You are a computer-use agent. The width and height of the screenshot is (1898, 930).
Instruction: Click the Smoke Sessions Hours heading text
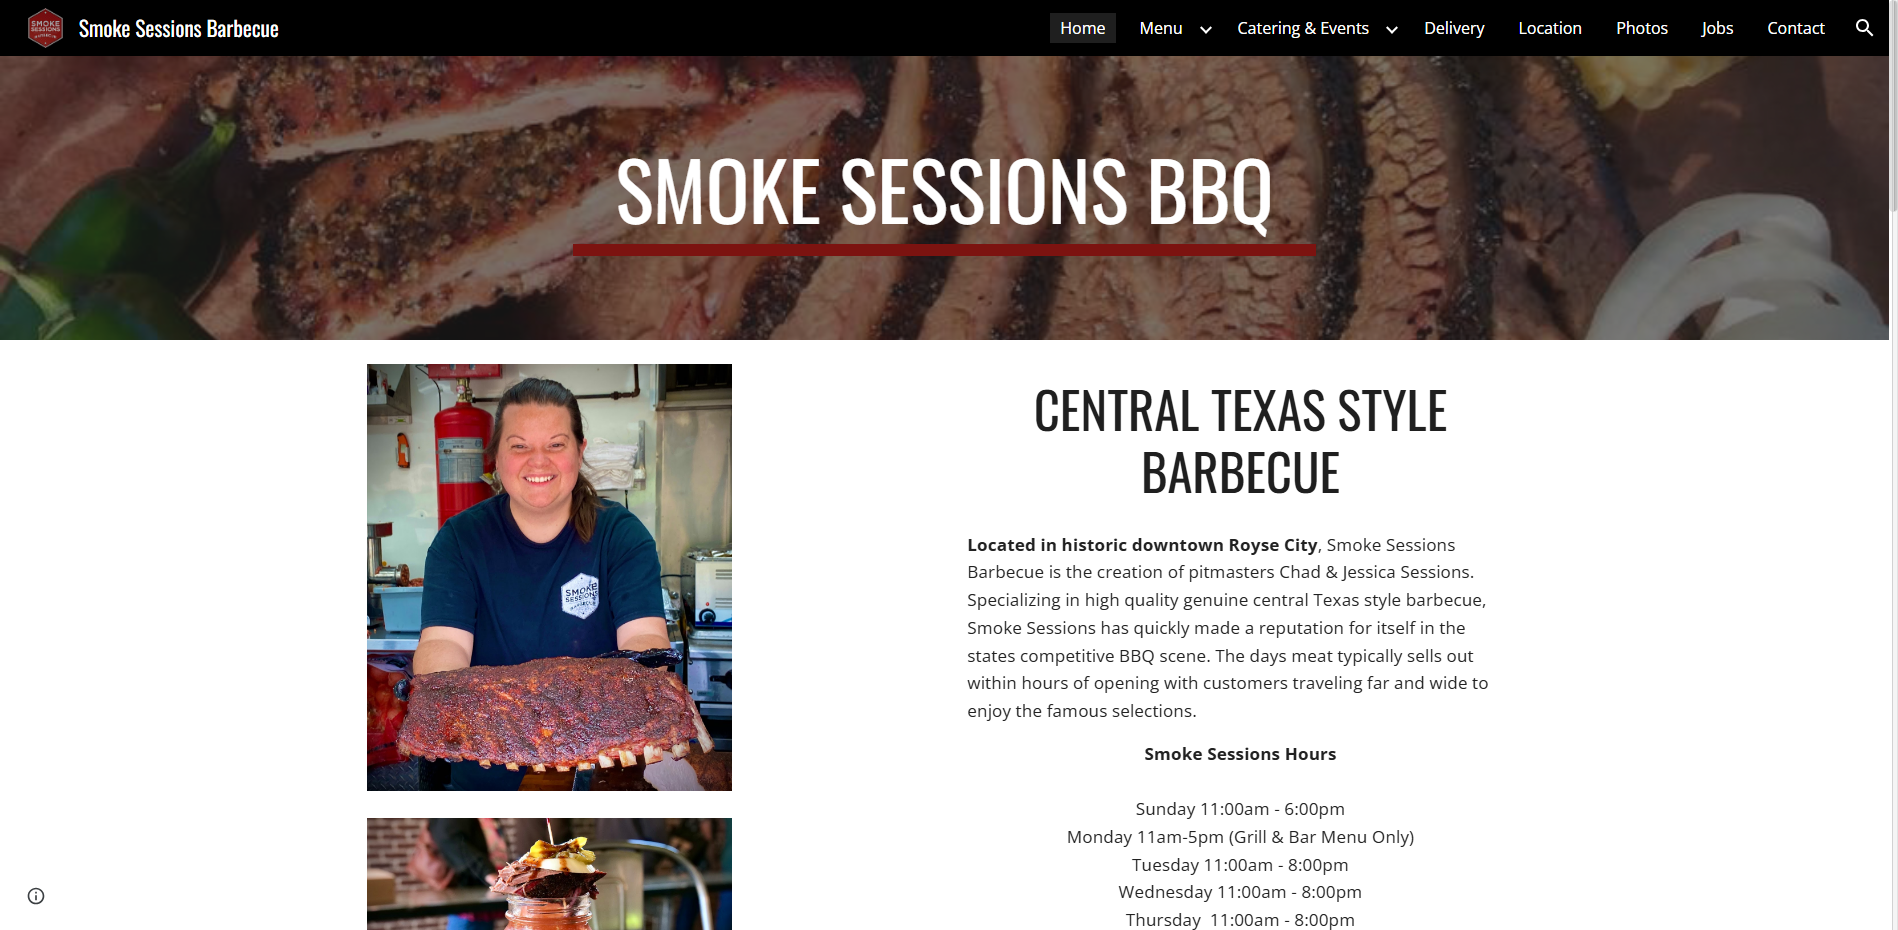[1240, 754]
